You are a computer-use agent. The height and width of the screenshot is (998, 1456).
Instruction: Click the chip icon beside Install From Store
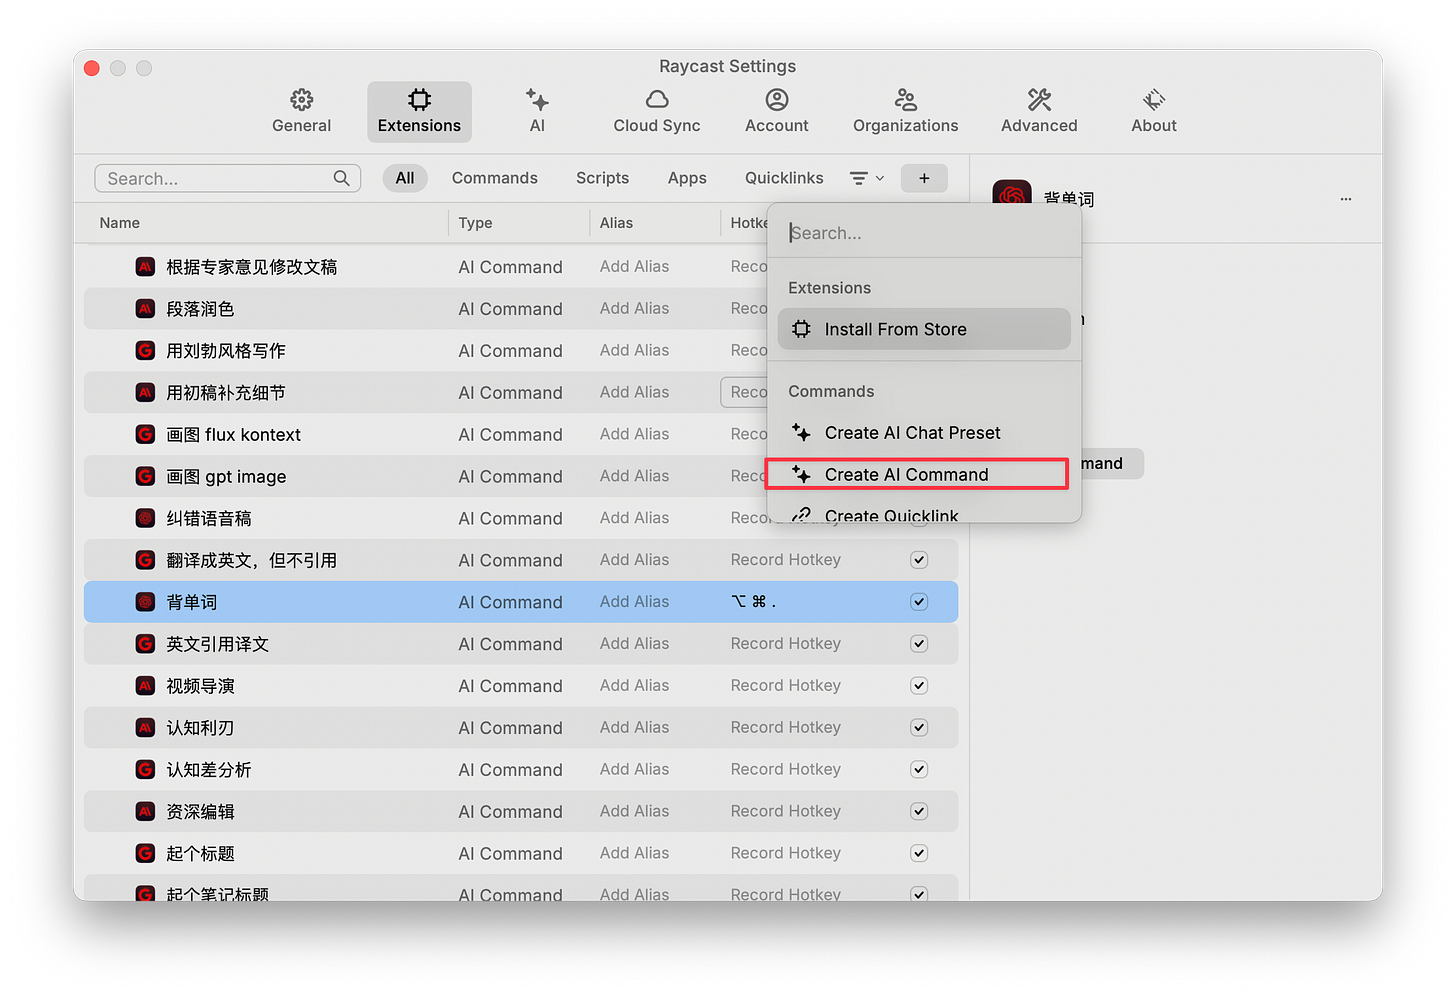[802, 329]
